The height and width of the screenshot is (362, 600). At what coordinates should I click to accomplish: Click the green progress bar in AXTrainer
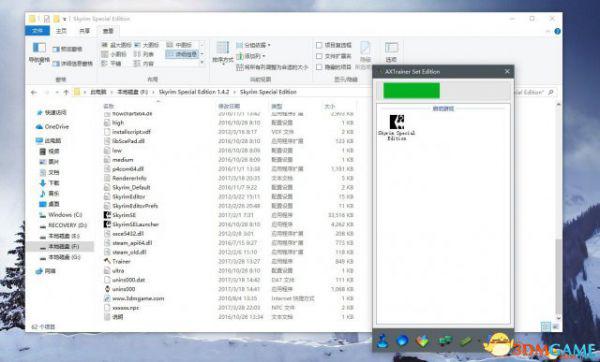[x=411, y=91]
